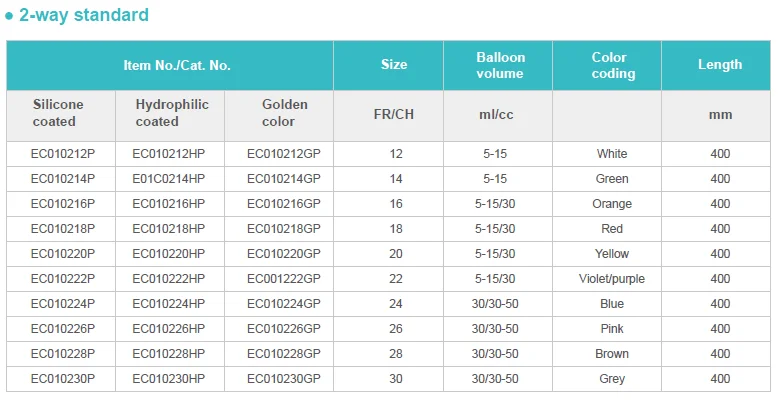Select item number EC010230P
The height and width of the screenshot is (412, 781).
coord(62,379)
